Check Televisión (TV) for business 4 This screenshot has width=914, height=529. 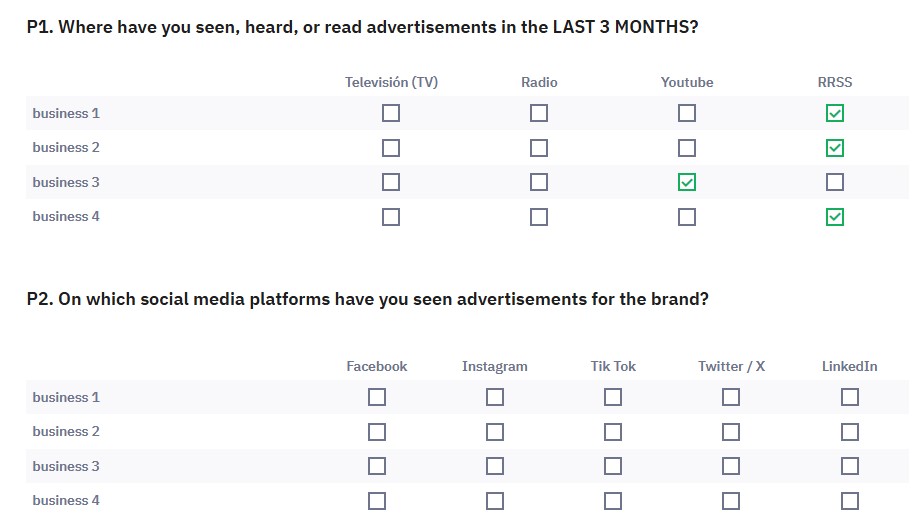[x=391, y=217]
